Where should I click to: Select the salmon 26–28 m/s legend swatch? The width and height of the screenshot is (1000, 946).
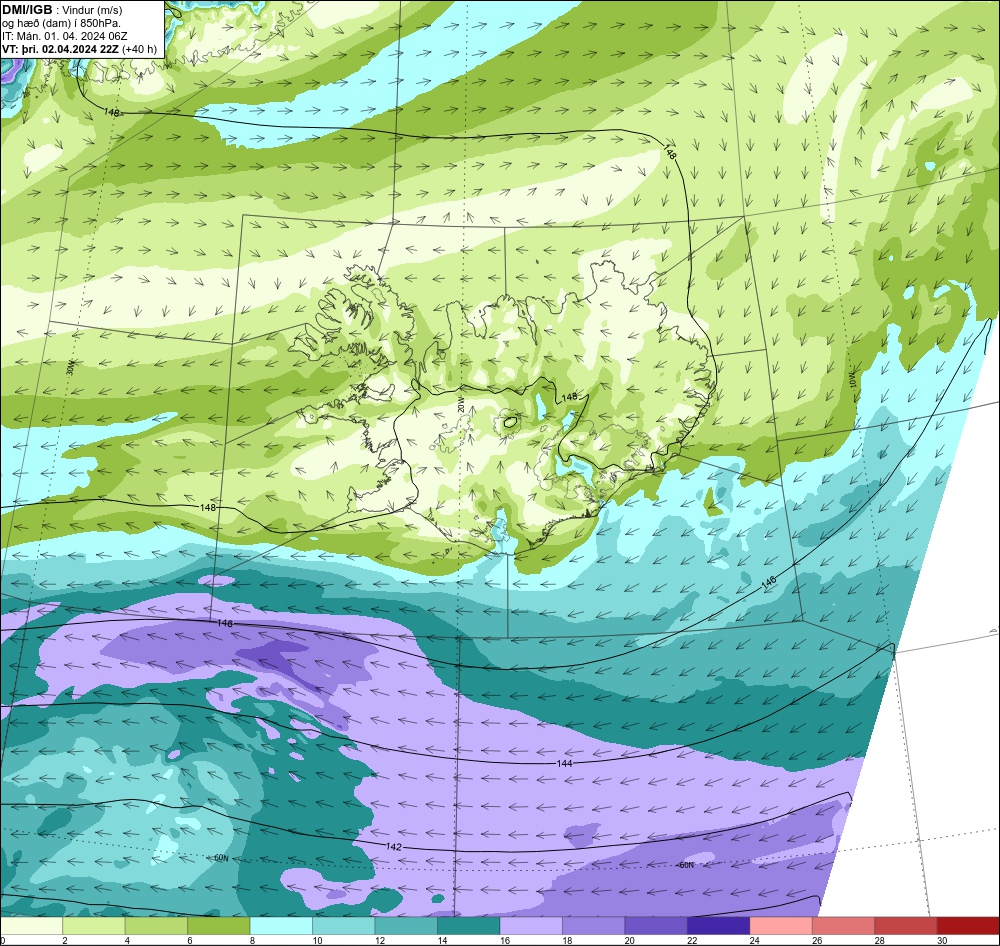pyautogui.click(x=844, y=926)
